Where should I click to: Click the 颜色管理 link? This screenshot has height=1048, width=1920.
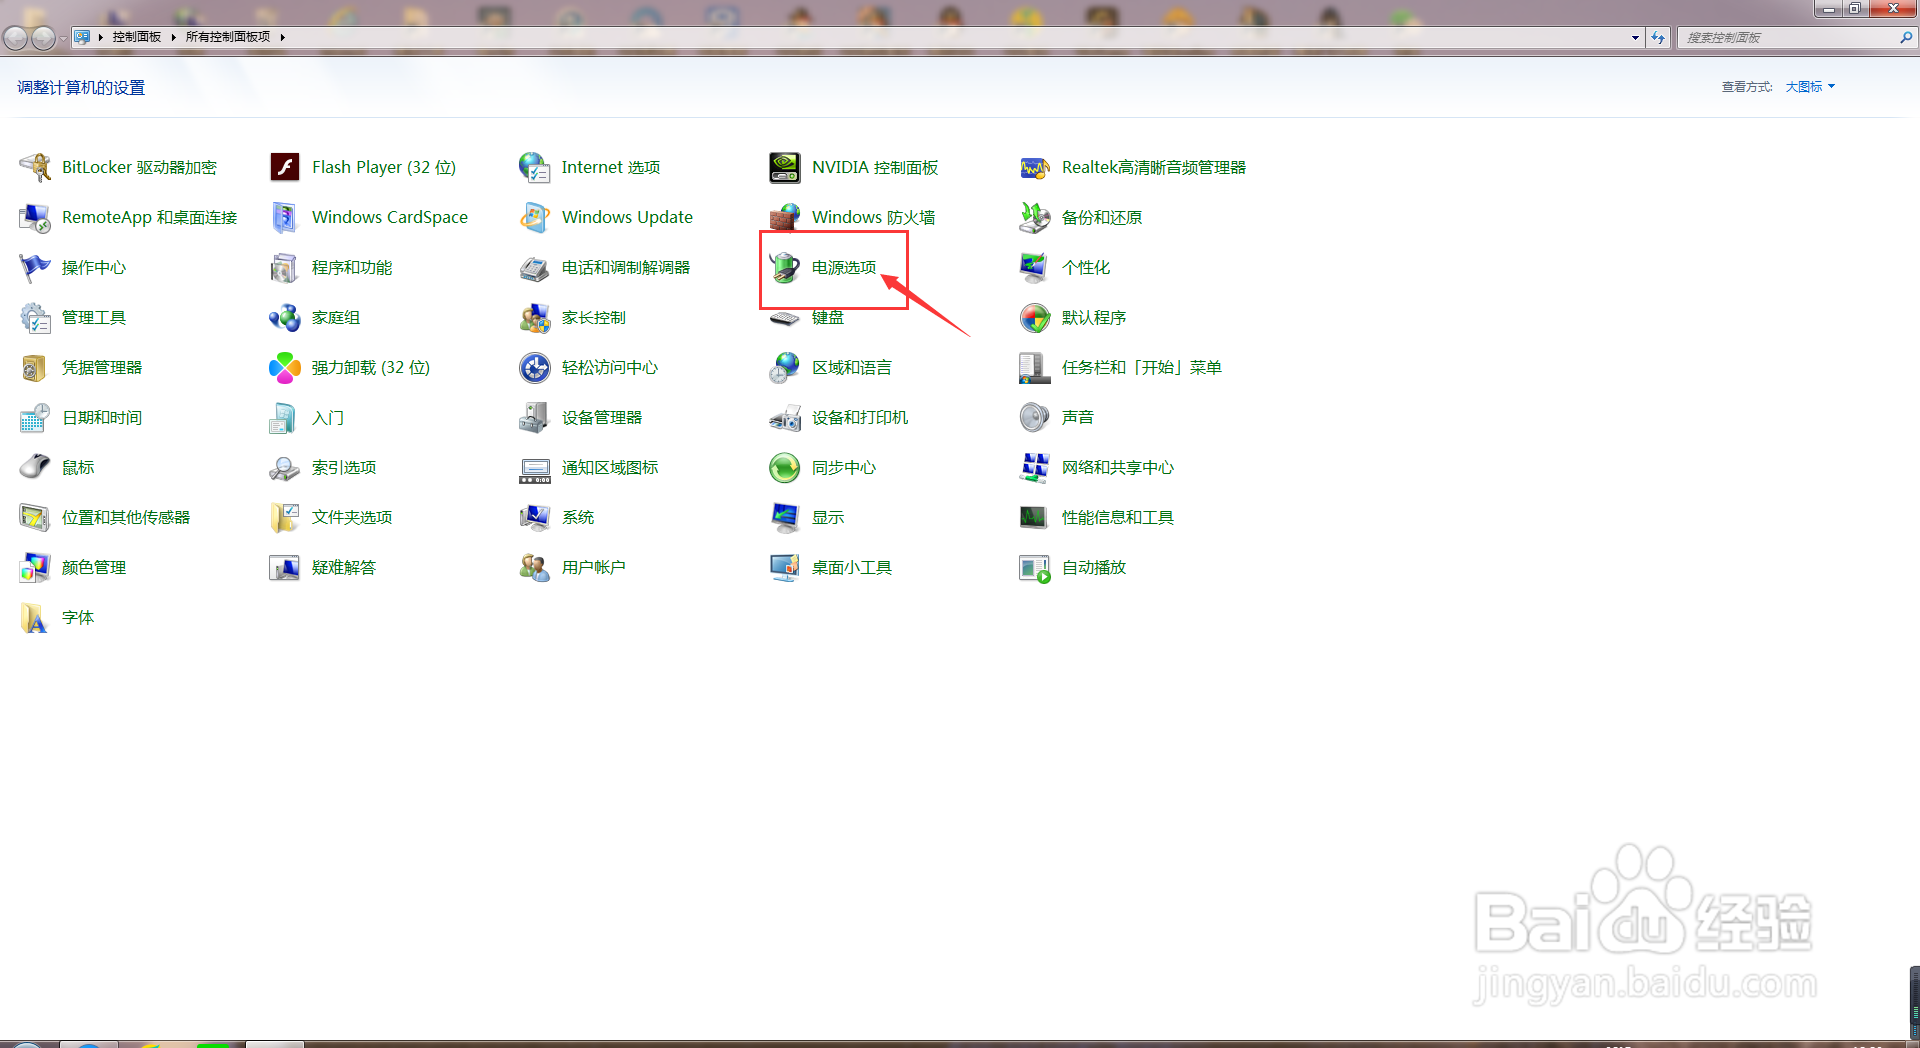pos(94,567)
